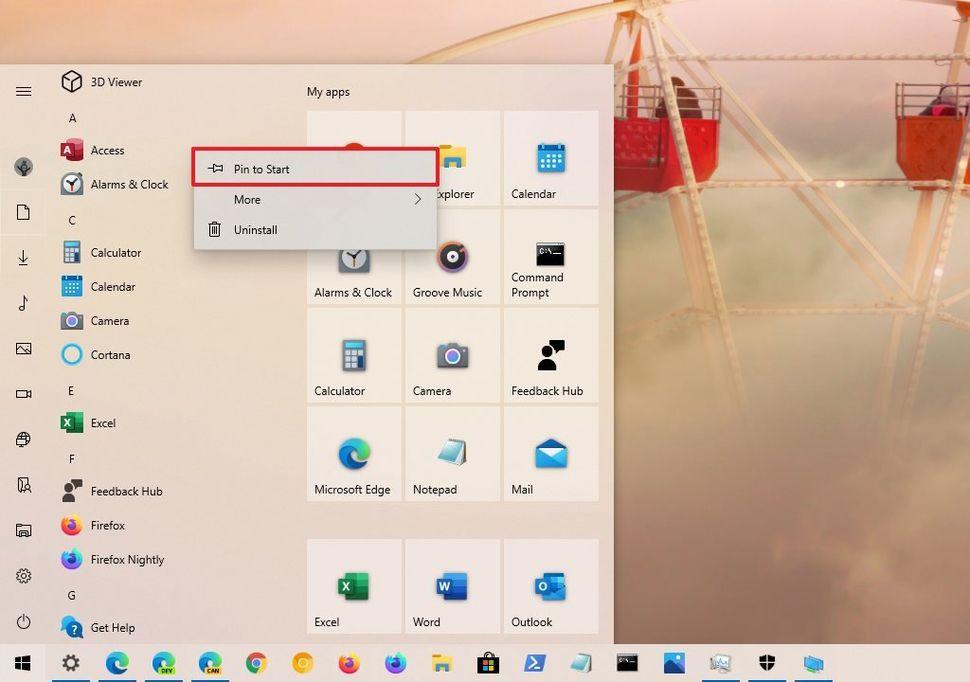Viewport: 970px width, 682px height.
Task: Open Edge Dev from the taskbar
Action: [163, 663]
